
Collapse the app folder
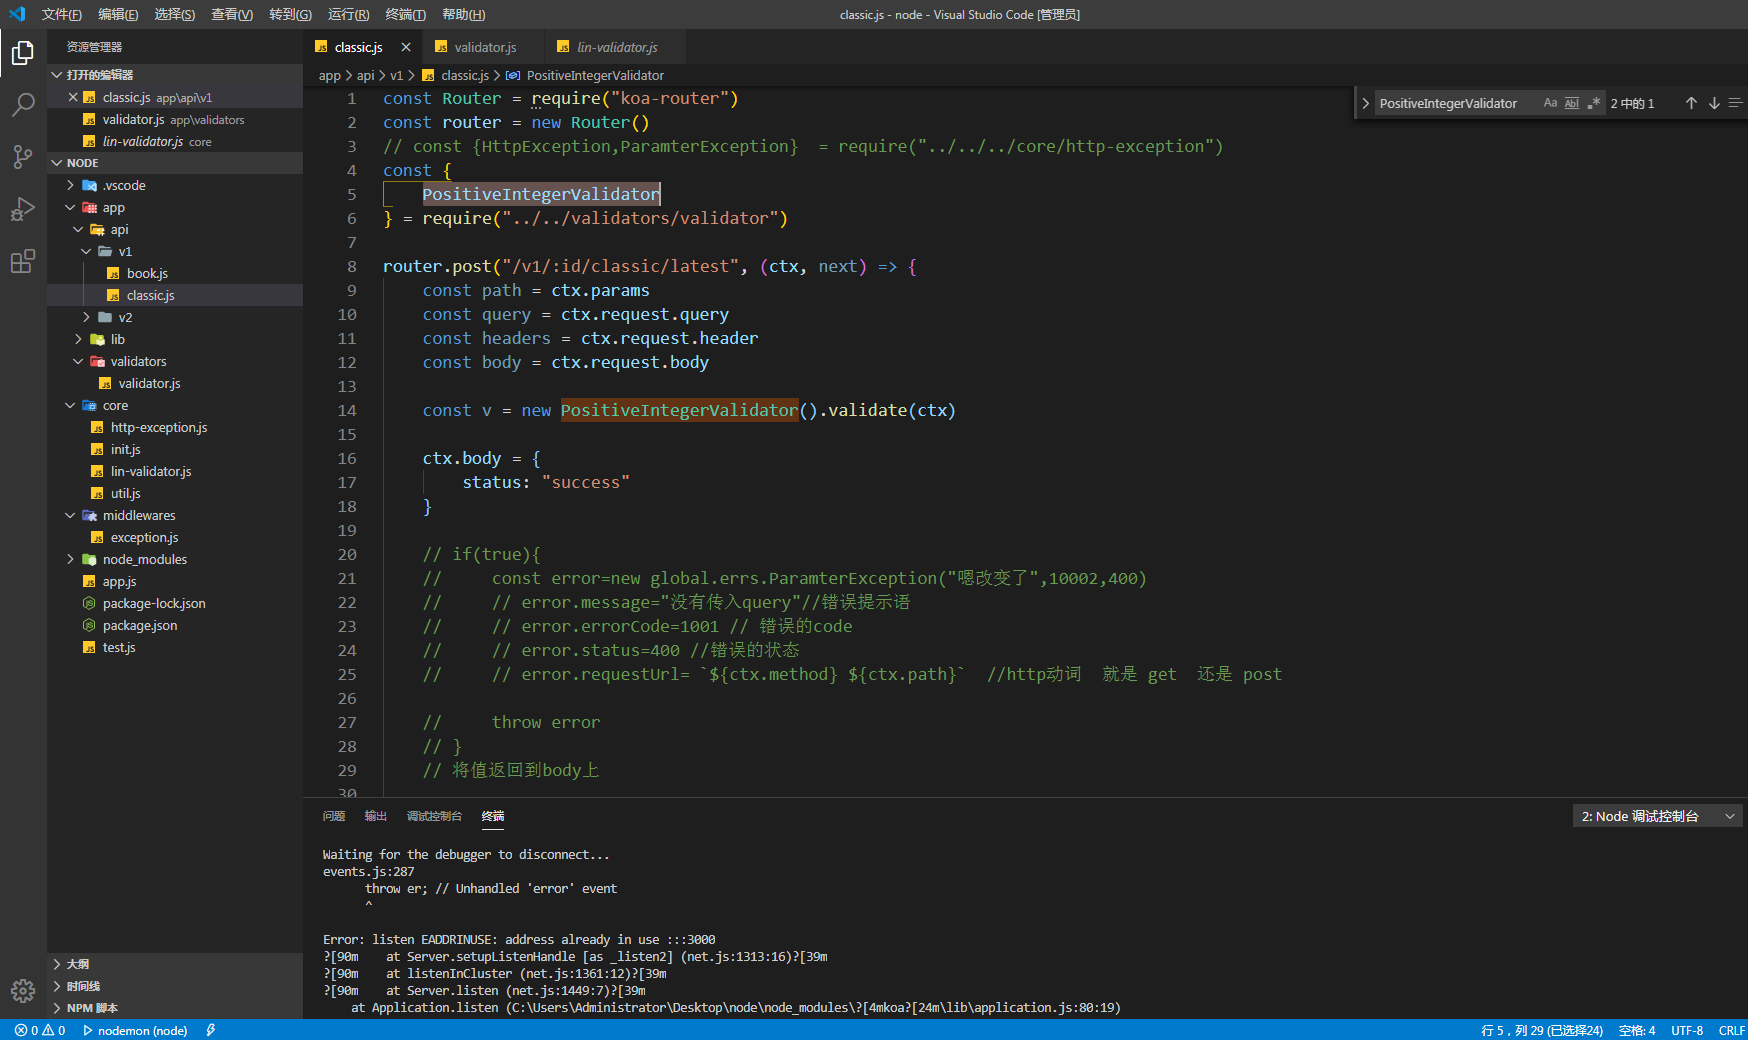(x=175, y=207)
